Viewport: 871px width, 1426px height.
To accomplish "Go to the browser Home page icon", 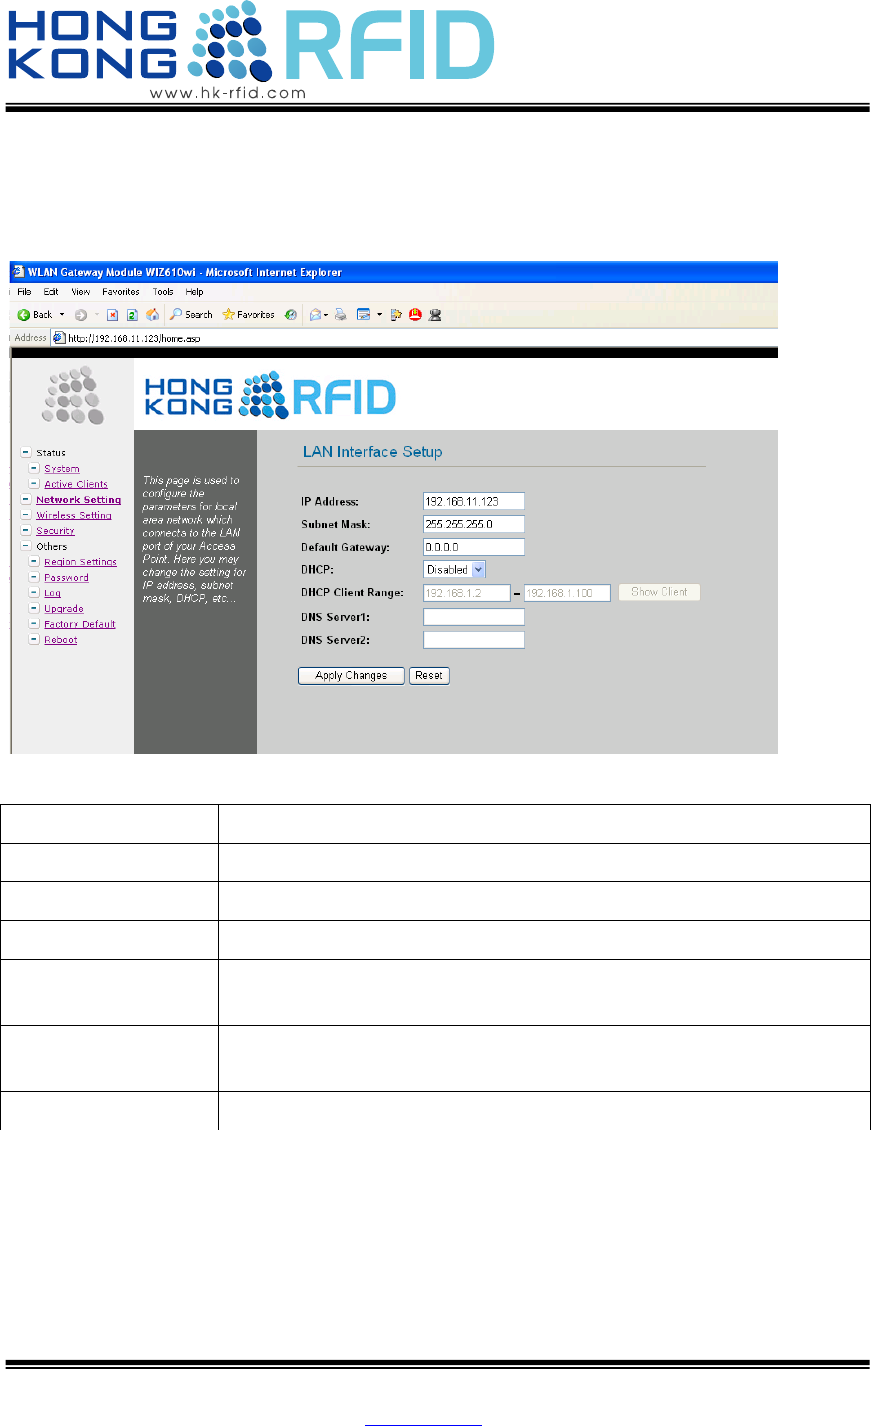I will pyautogui.click(x=152, y=315).
